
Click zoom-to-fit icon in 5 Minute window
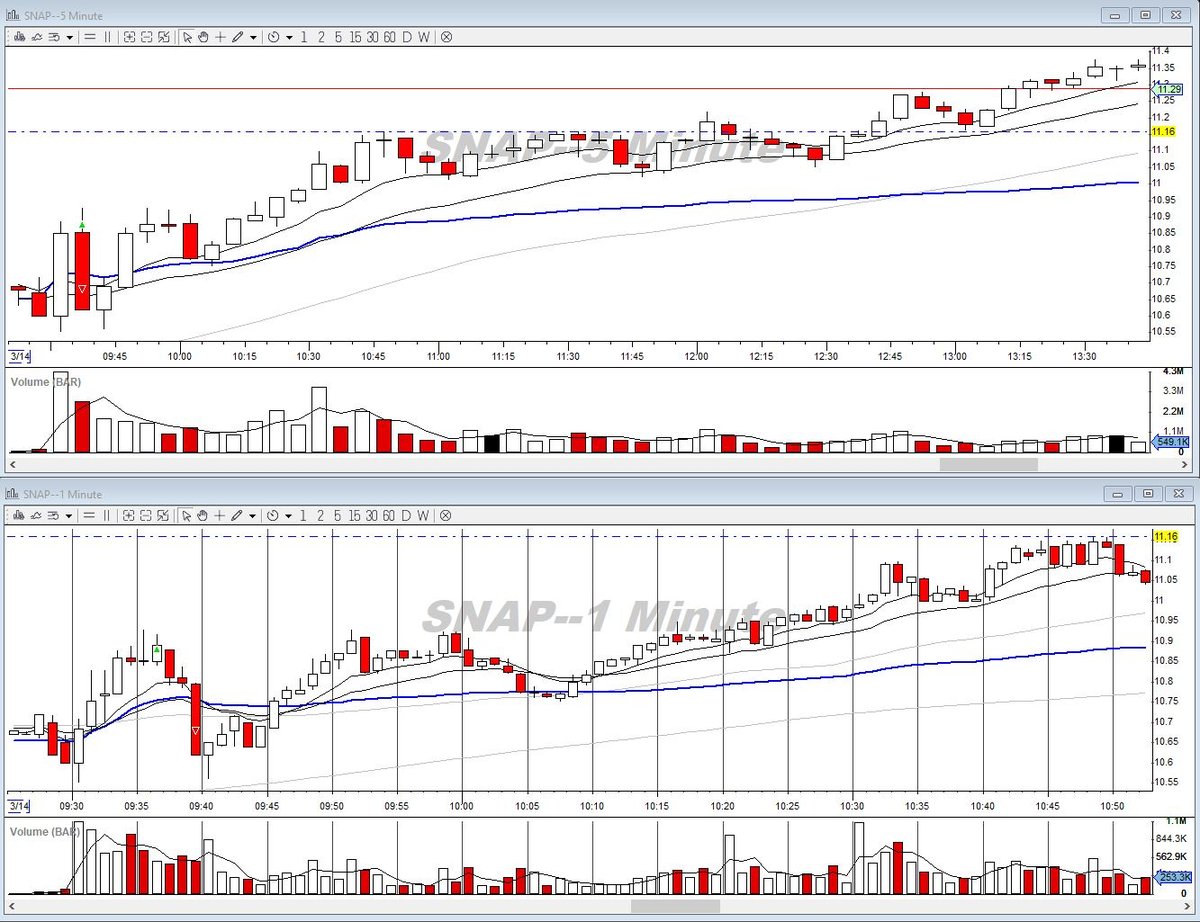(164, 37)
